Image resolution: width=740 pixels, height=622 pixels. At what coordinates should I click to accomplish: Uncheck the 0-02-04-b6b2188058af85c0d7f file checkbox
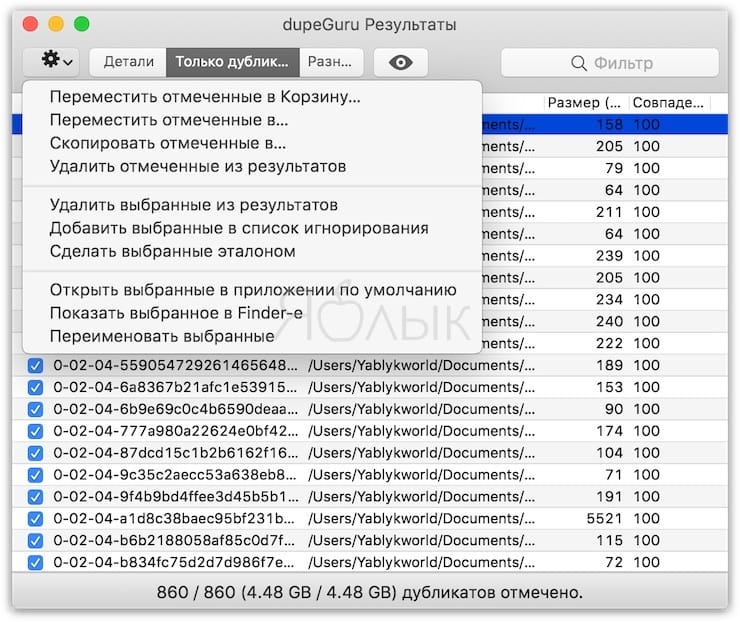35,541
